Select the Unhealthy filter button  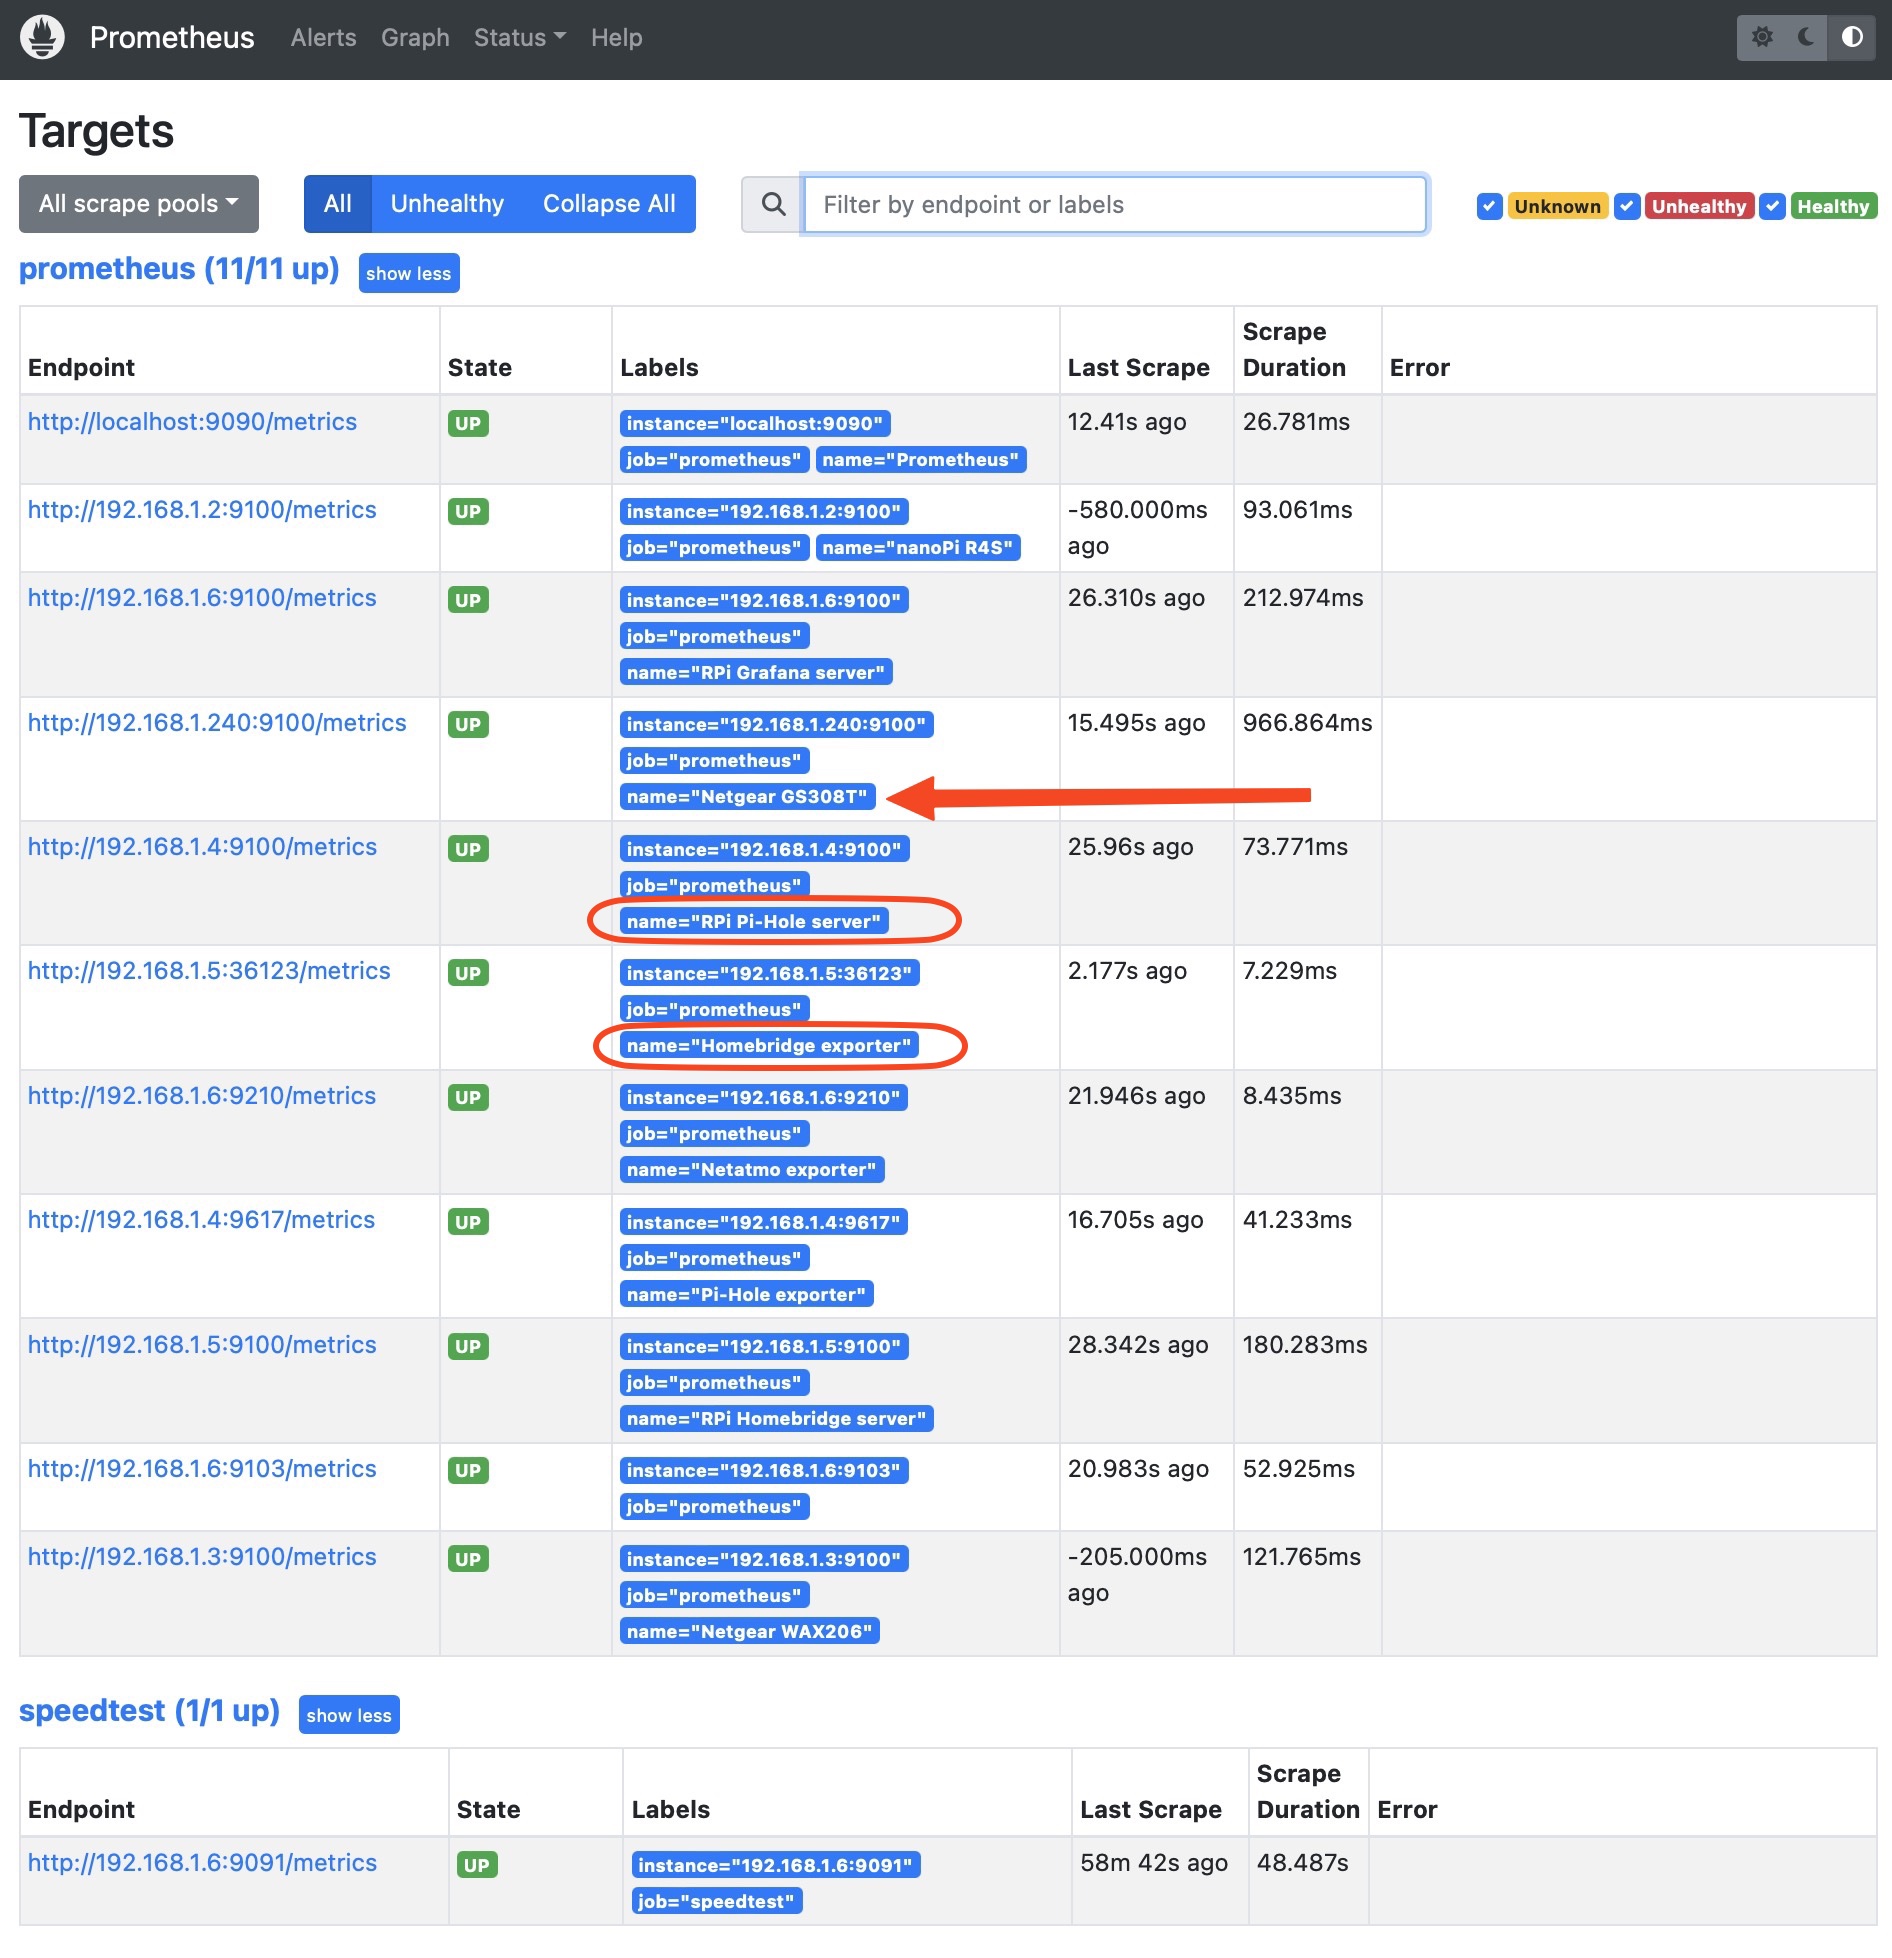pos(447,204)
